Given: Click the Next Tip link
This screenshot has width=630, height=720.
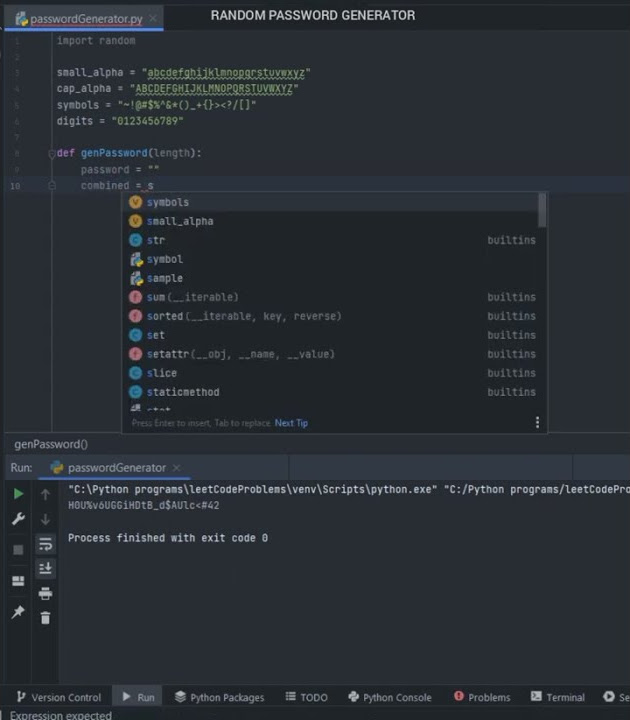Looking at the screenshot, I should click(291, 423).
